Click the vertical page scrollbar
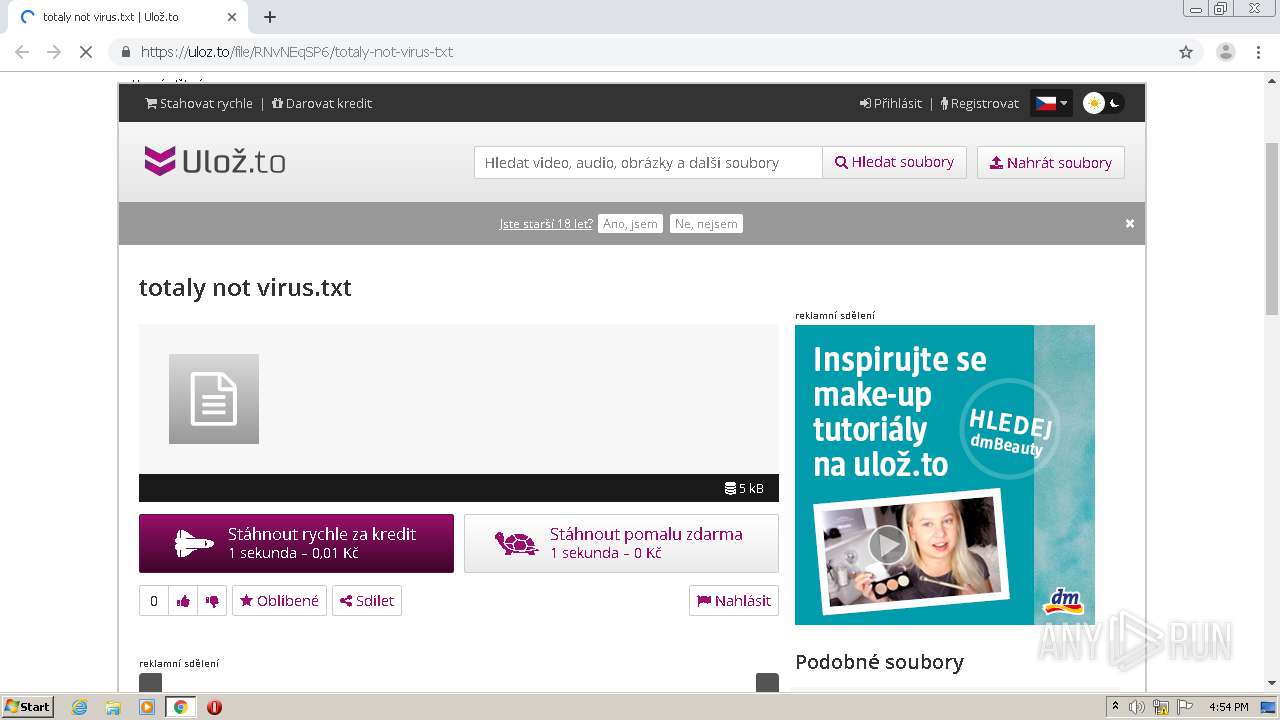Screen dimensions: 1280x720 point(1272,230)
